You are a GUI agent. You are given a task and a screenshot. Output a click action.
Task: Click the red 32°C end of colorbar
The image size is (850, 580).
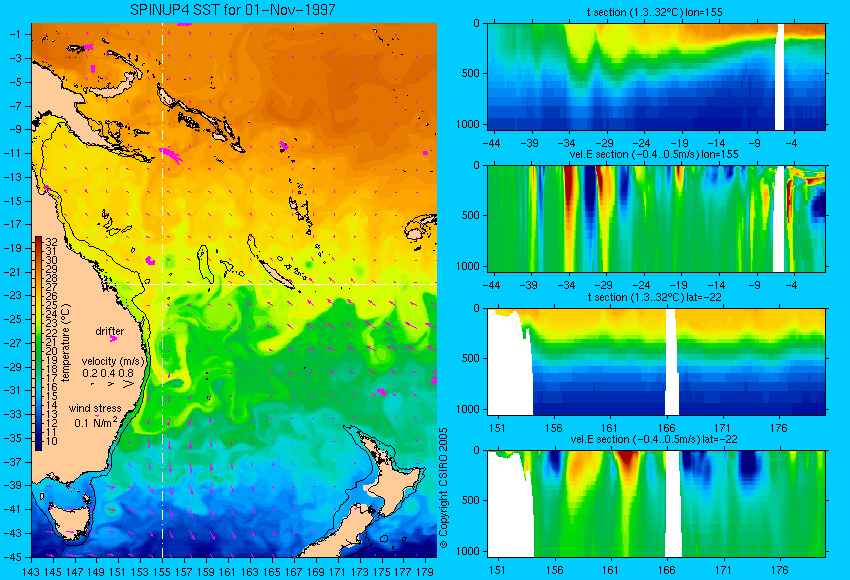38,241
